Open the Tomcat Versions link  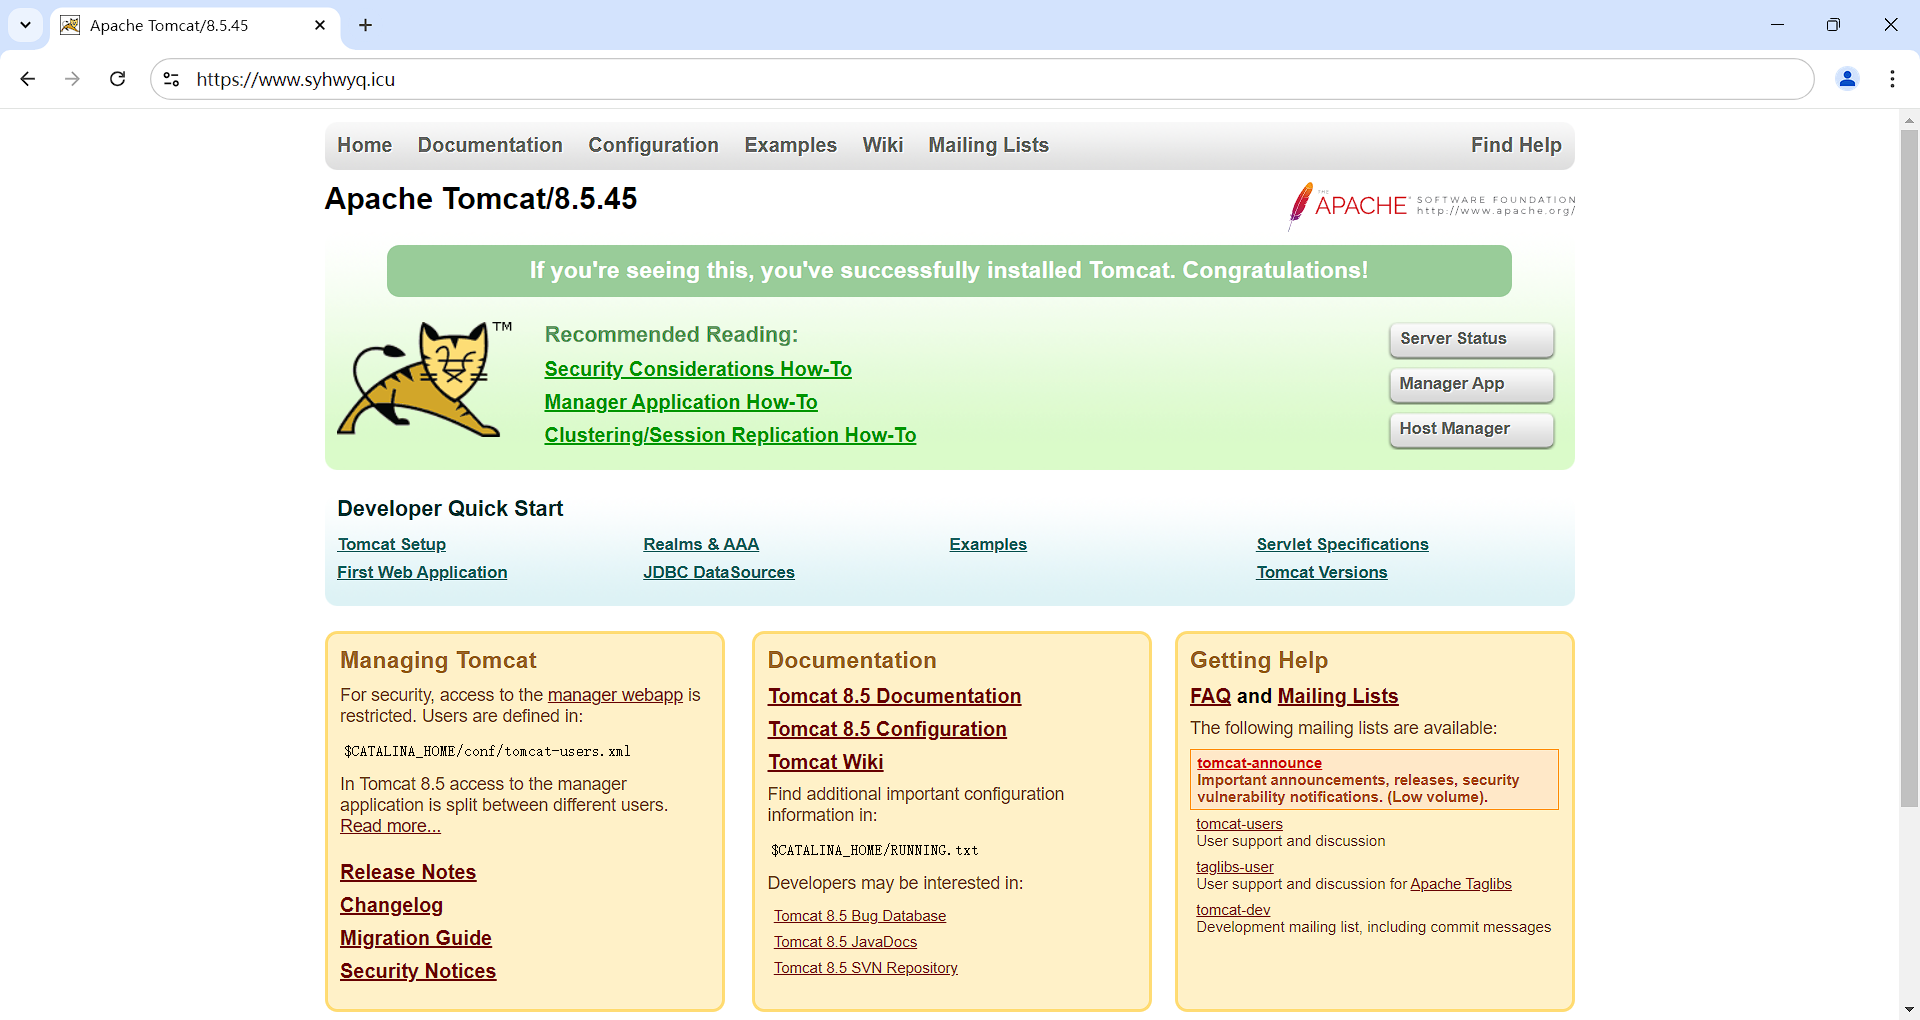pyautogui.click(x=1322, y=572)
